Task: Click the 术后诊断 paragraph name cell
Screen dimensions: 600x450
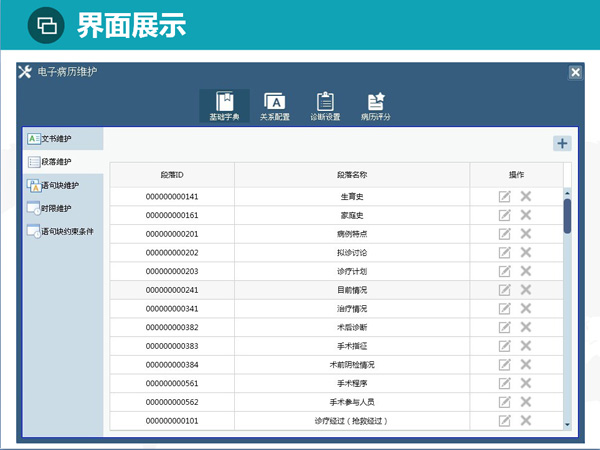Action: click(x=352, y=327)
